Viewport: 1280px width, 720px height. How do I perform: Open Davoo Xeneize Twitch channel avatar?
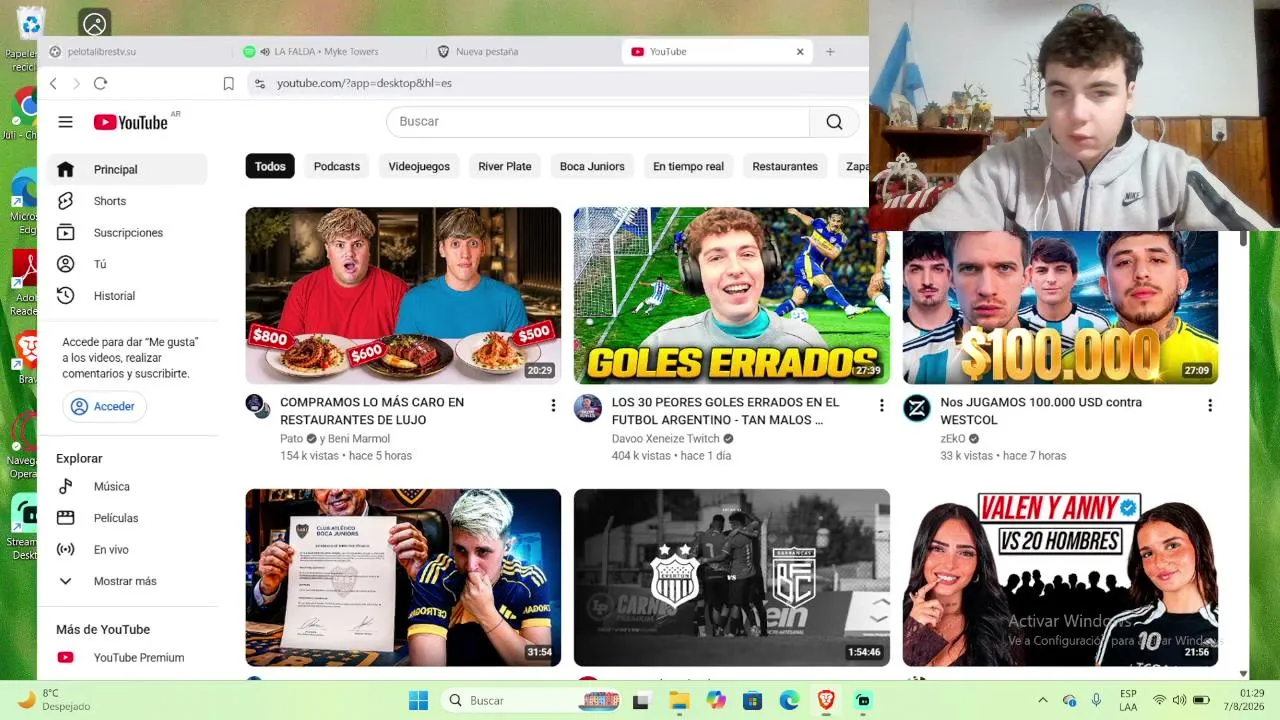(588, 408)
